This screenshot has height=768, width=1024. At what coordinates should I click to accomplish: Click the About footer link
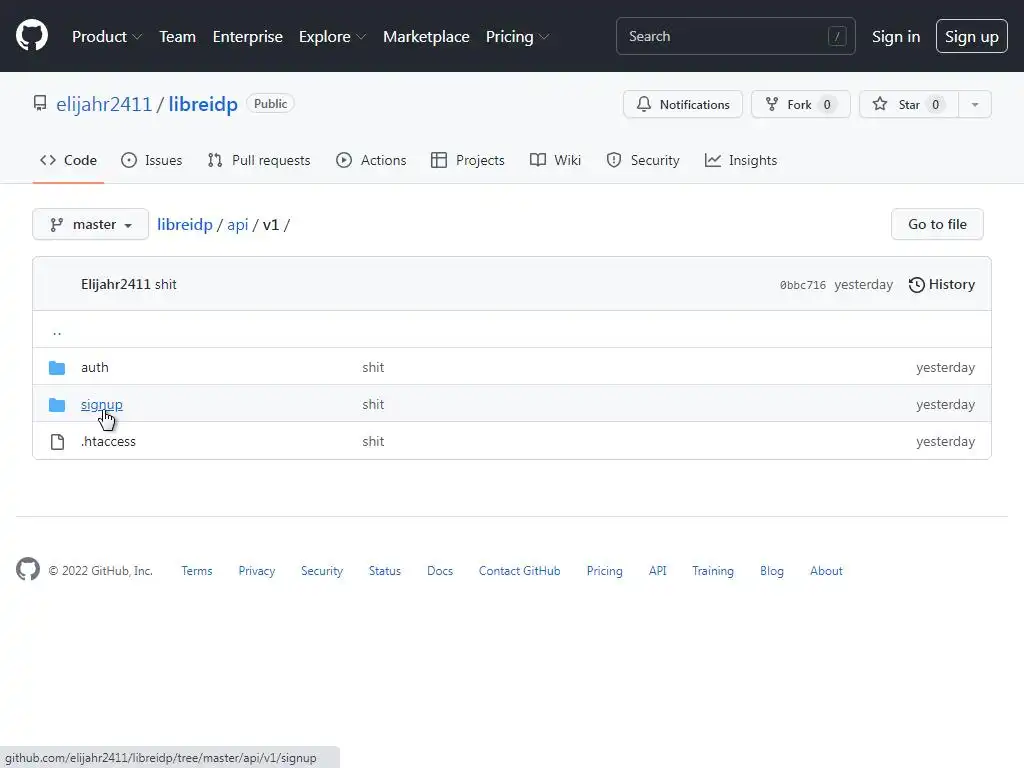point(826,571)
